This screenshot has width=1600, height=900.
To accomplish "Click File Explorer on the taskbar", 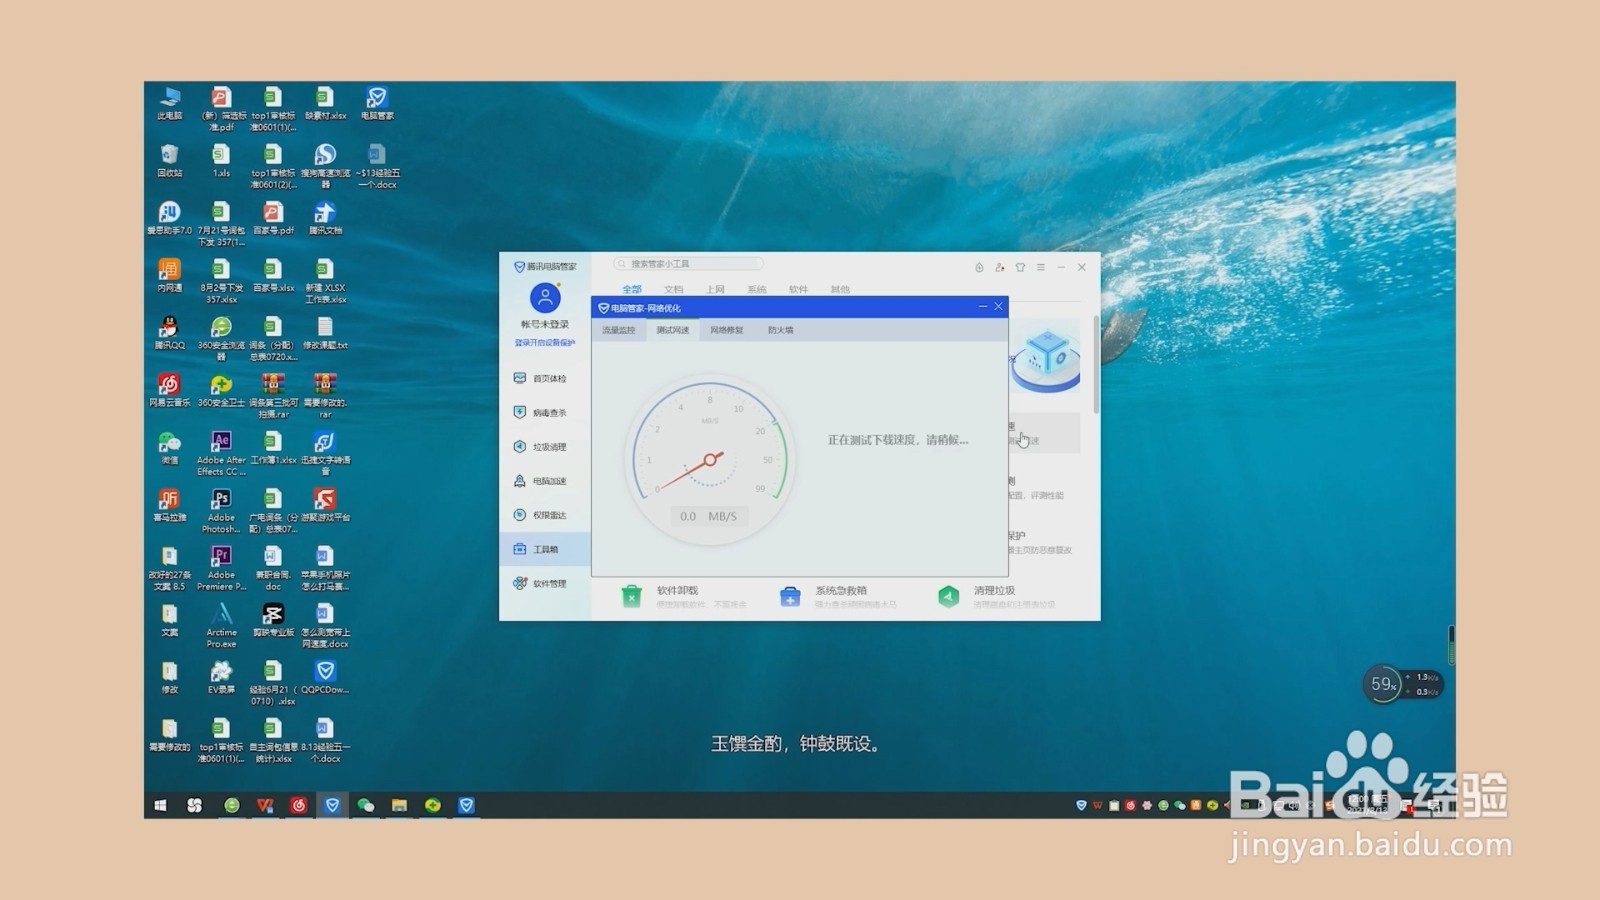I will click(399, 805).
